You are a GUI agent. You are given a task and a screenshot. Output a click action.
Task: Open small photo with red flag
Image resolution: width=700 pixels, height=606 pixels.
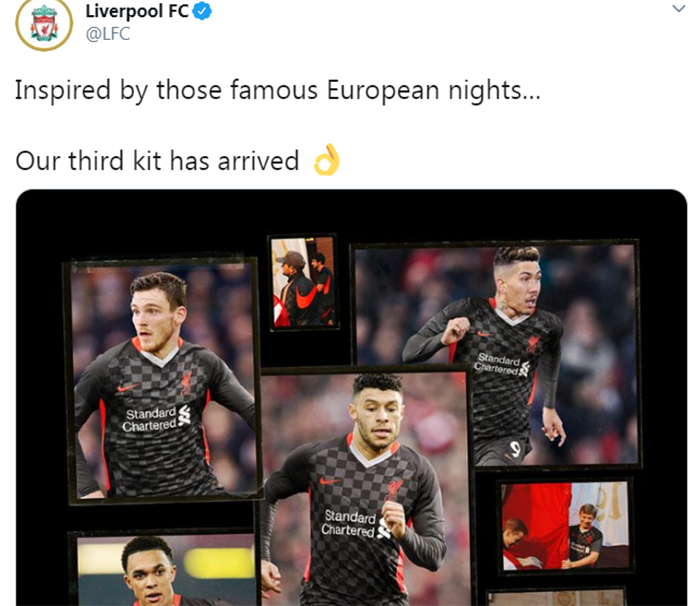click(565, 526)
